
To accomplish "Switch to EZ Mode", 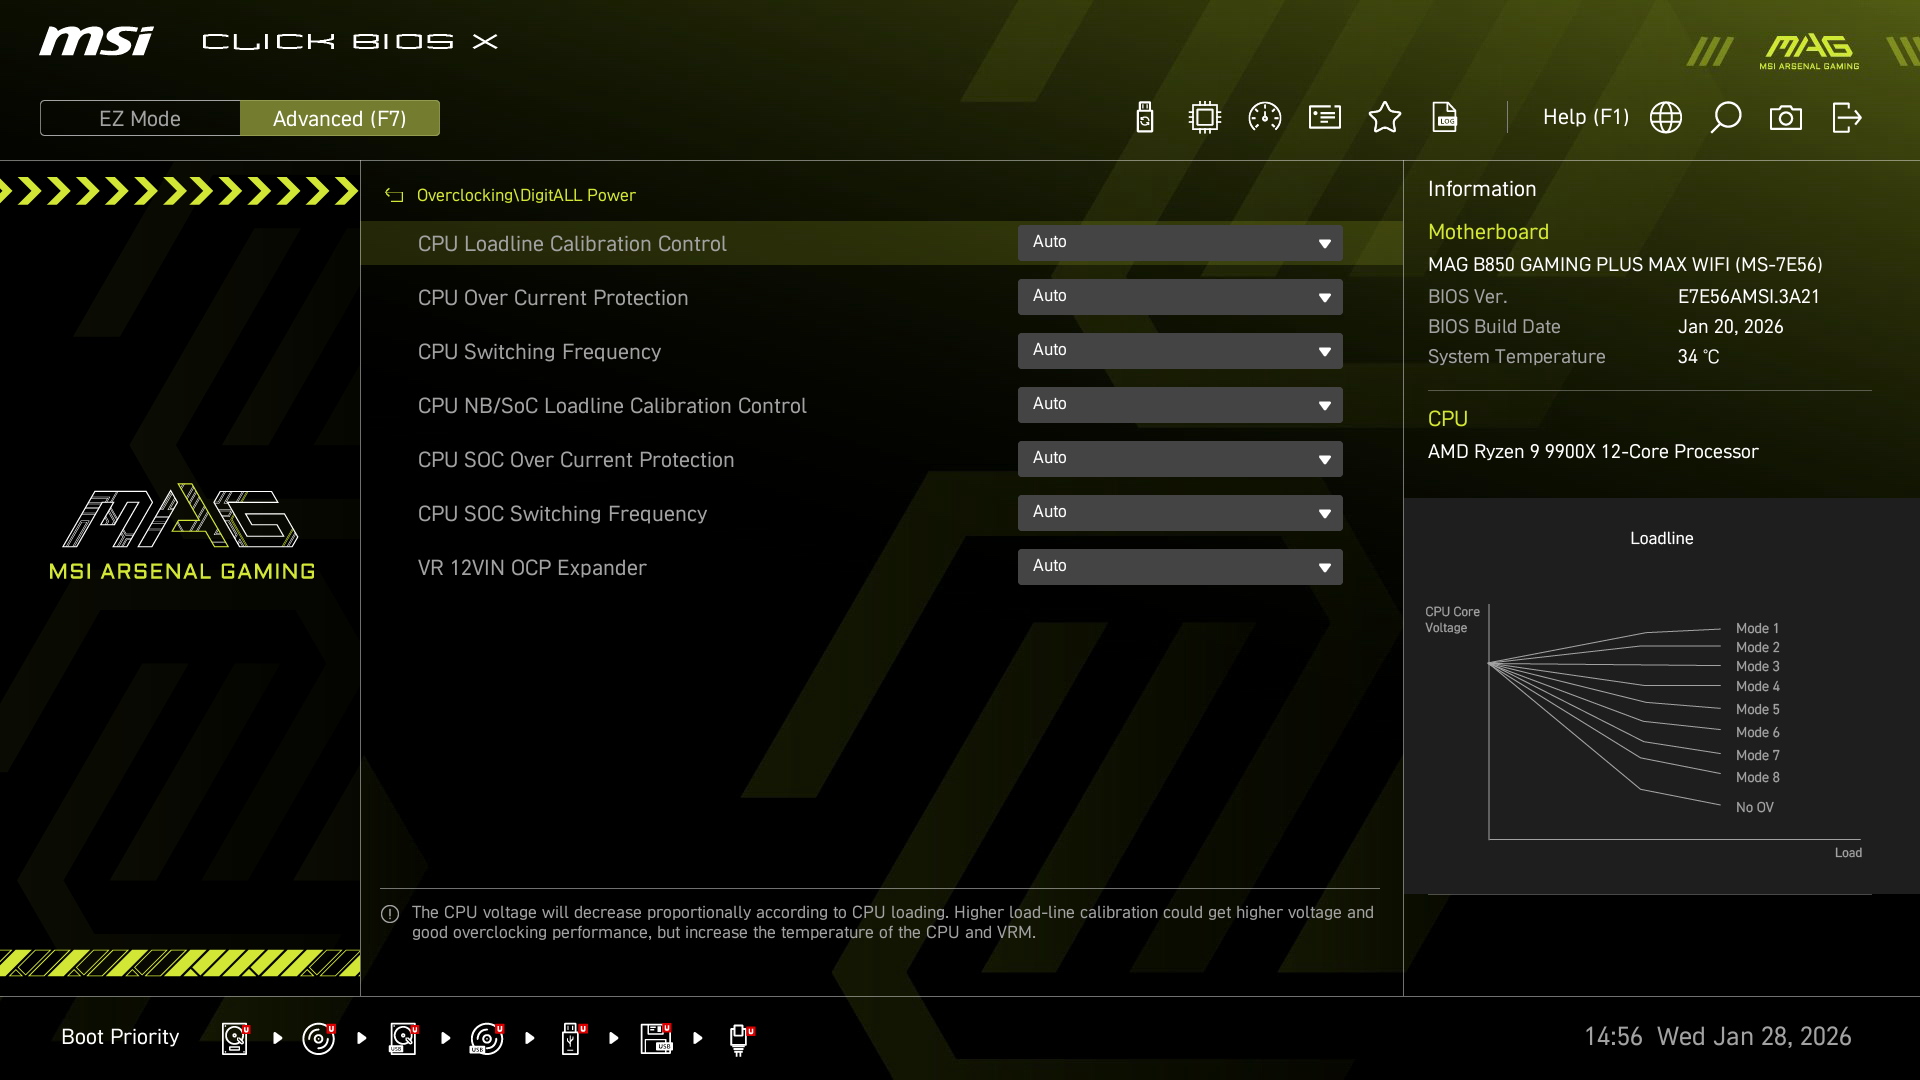I will pos(140,118).
